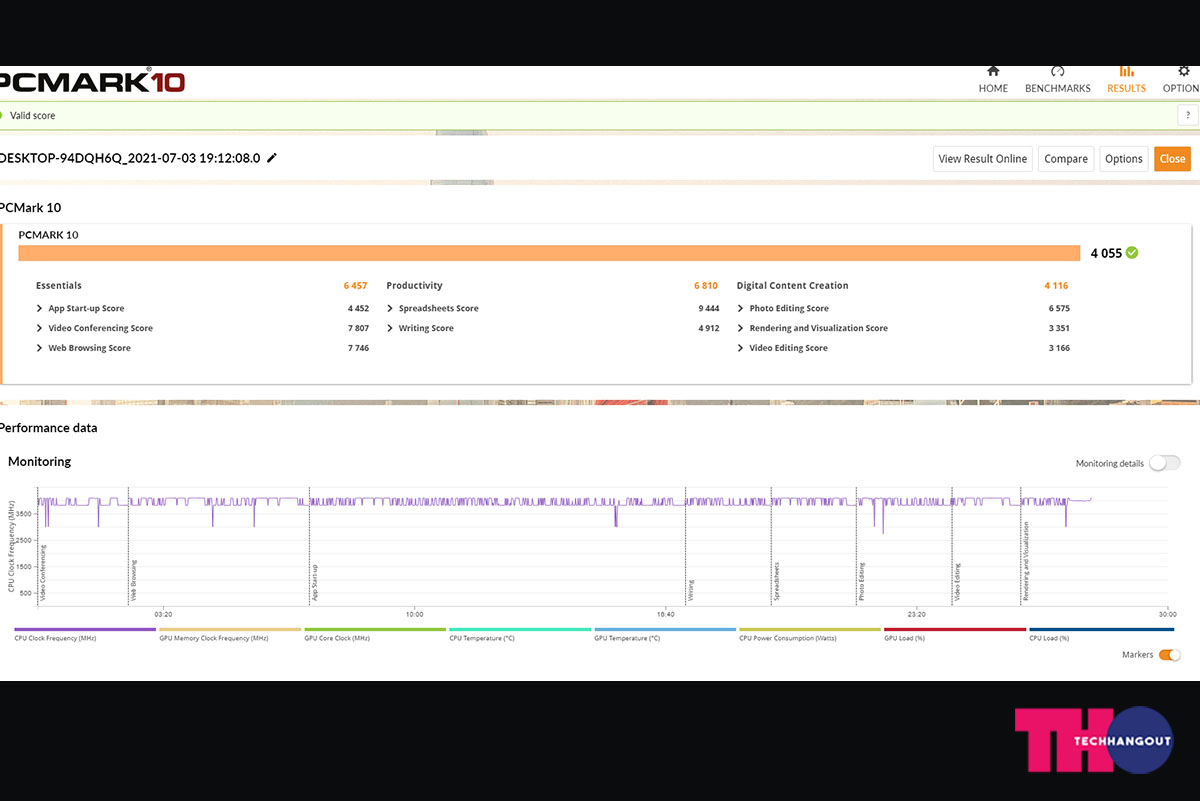Click the overall score 4 055
Viewport: 1200px width, 801px height.
click(x=1106, y=254)
